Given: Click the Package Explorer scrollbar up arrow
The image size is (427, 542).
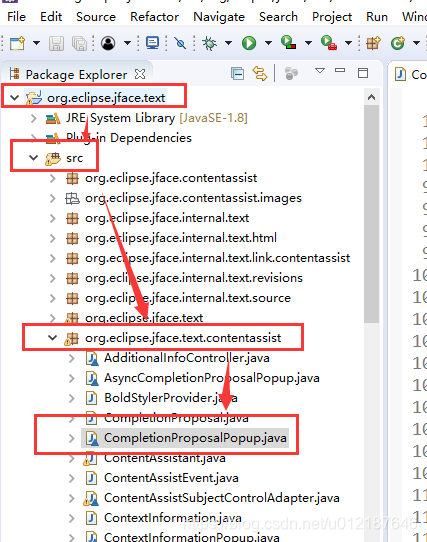Looking at the screenshot, I should 371,97.
